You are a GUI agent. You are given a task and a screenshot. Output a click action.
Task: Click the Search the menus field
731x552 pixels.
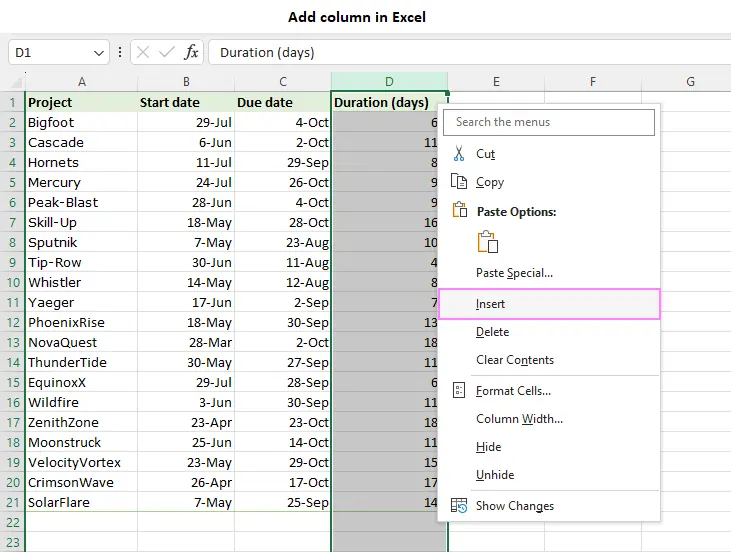[549, 122]
